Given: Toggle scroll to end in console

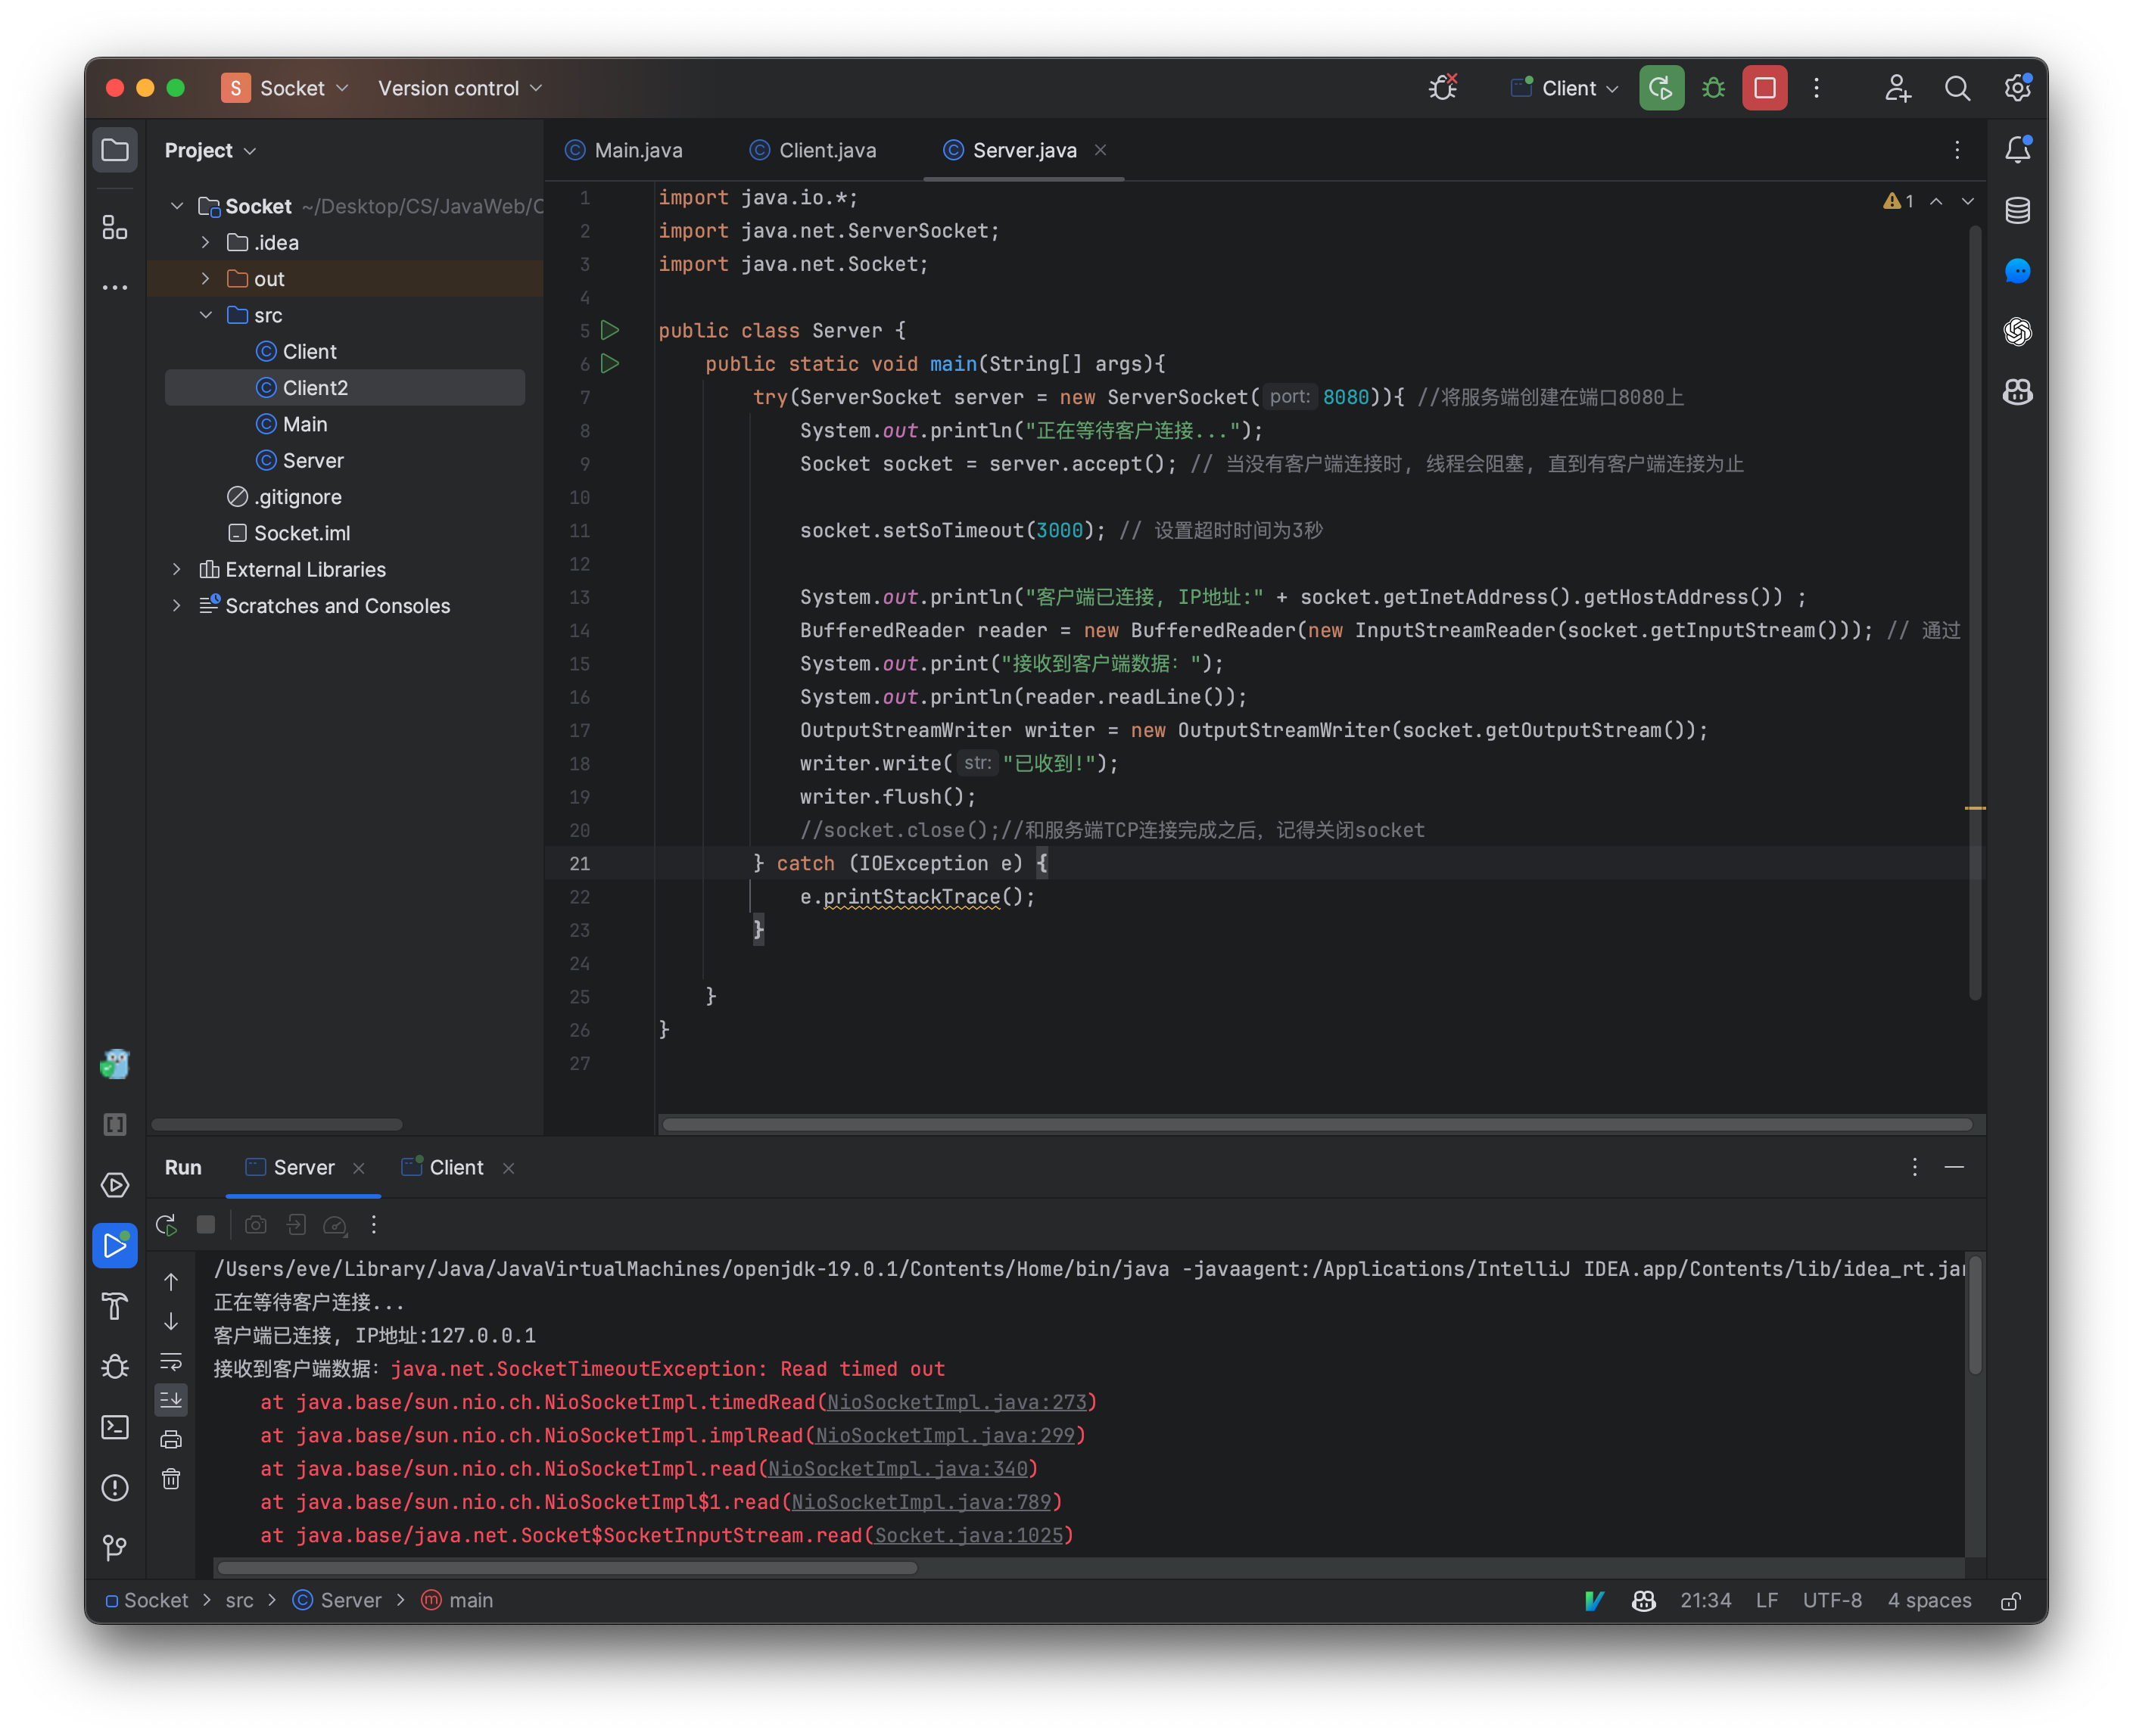Looking at the screenshot, I should pyautogui.click(x=171, y=1399).
